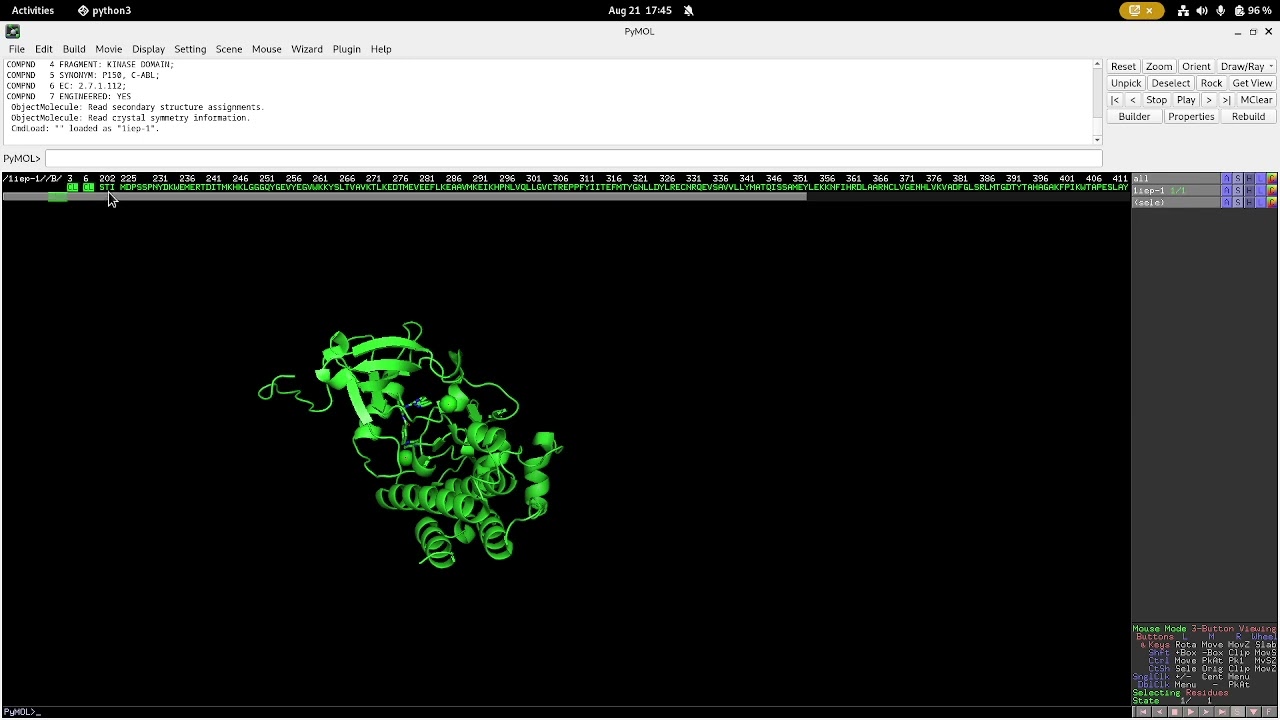Step forward with the > button
1280x720 pixels.
[x=1208, y=100]
